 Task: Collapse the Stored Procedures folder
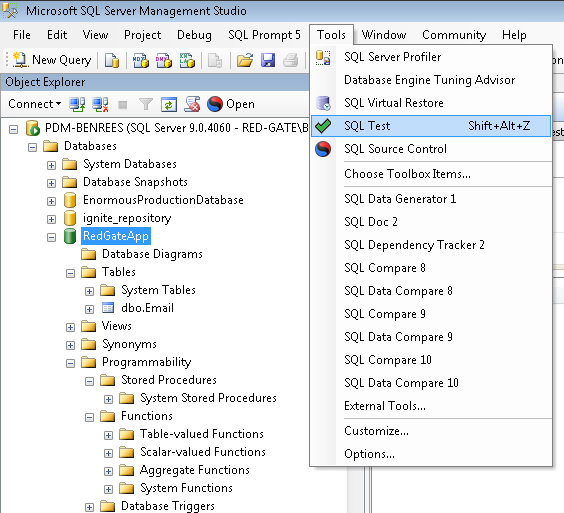coord(90,381)
